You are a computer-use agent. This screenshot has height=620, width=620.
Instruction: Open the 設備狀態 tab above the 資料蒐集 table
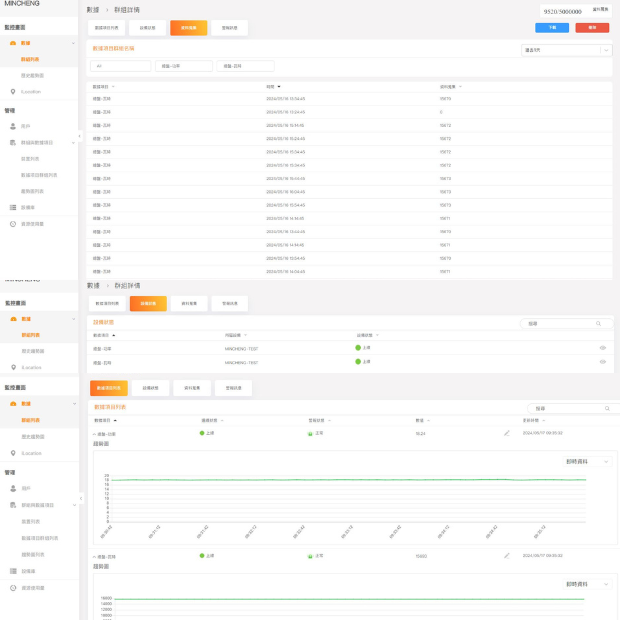click(x=147, y=28)
